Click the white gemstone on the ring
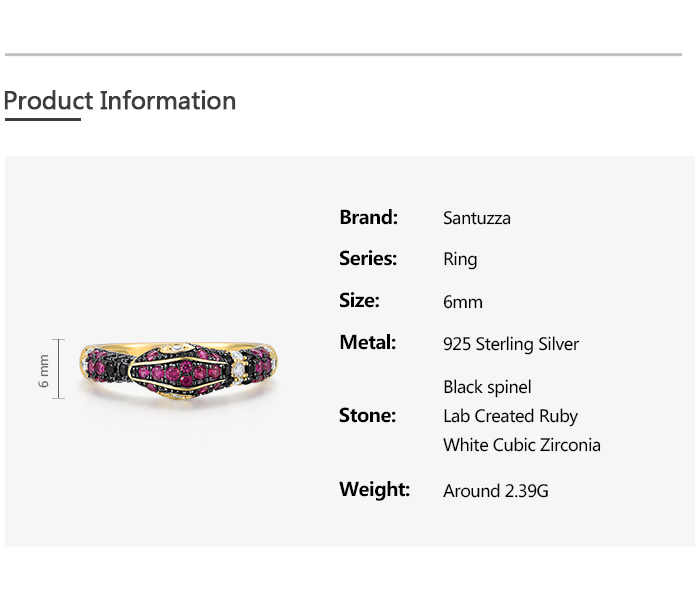The height and width of the screenshot is (607, 700). click(x=240, y=368)
